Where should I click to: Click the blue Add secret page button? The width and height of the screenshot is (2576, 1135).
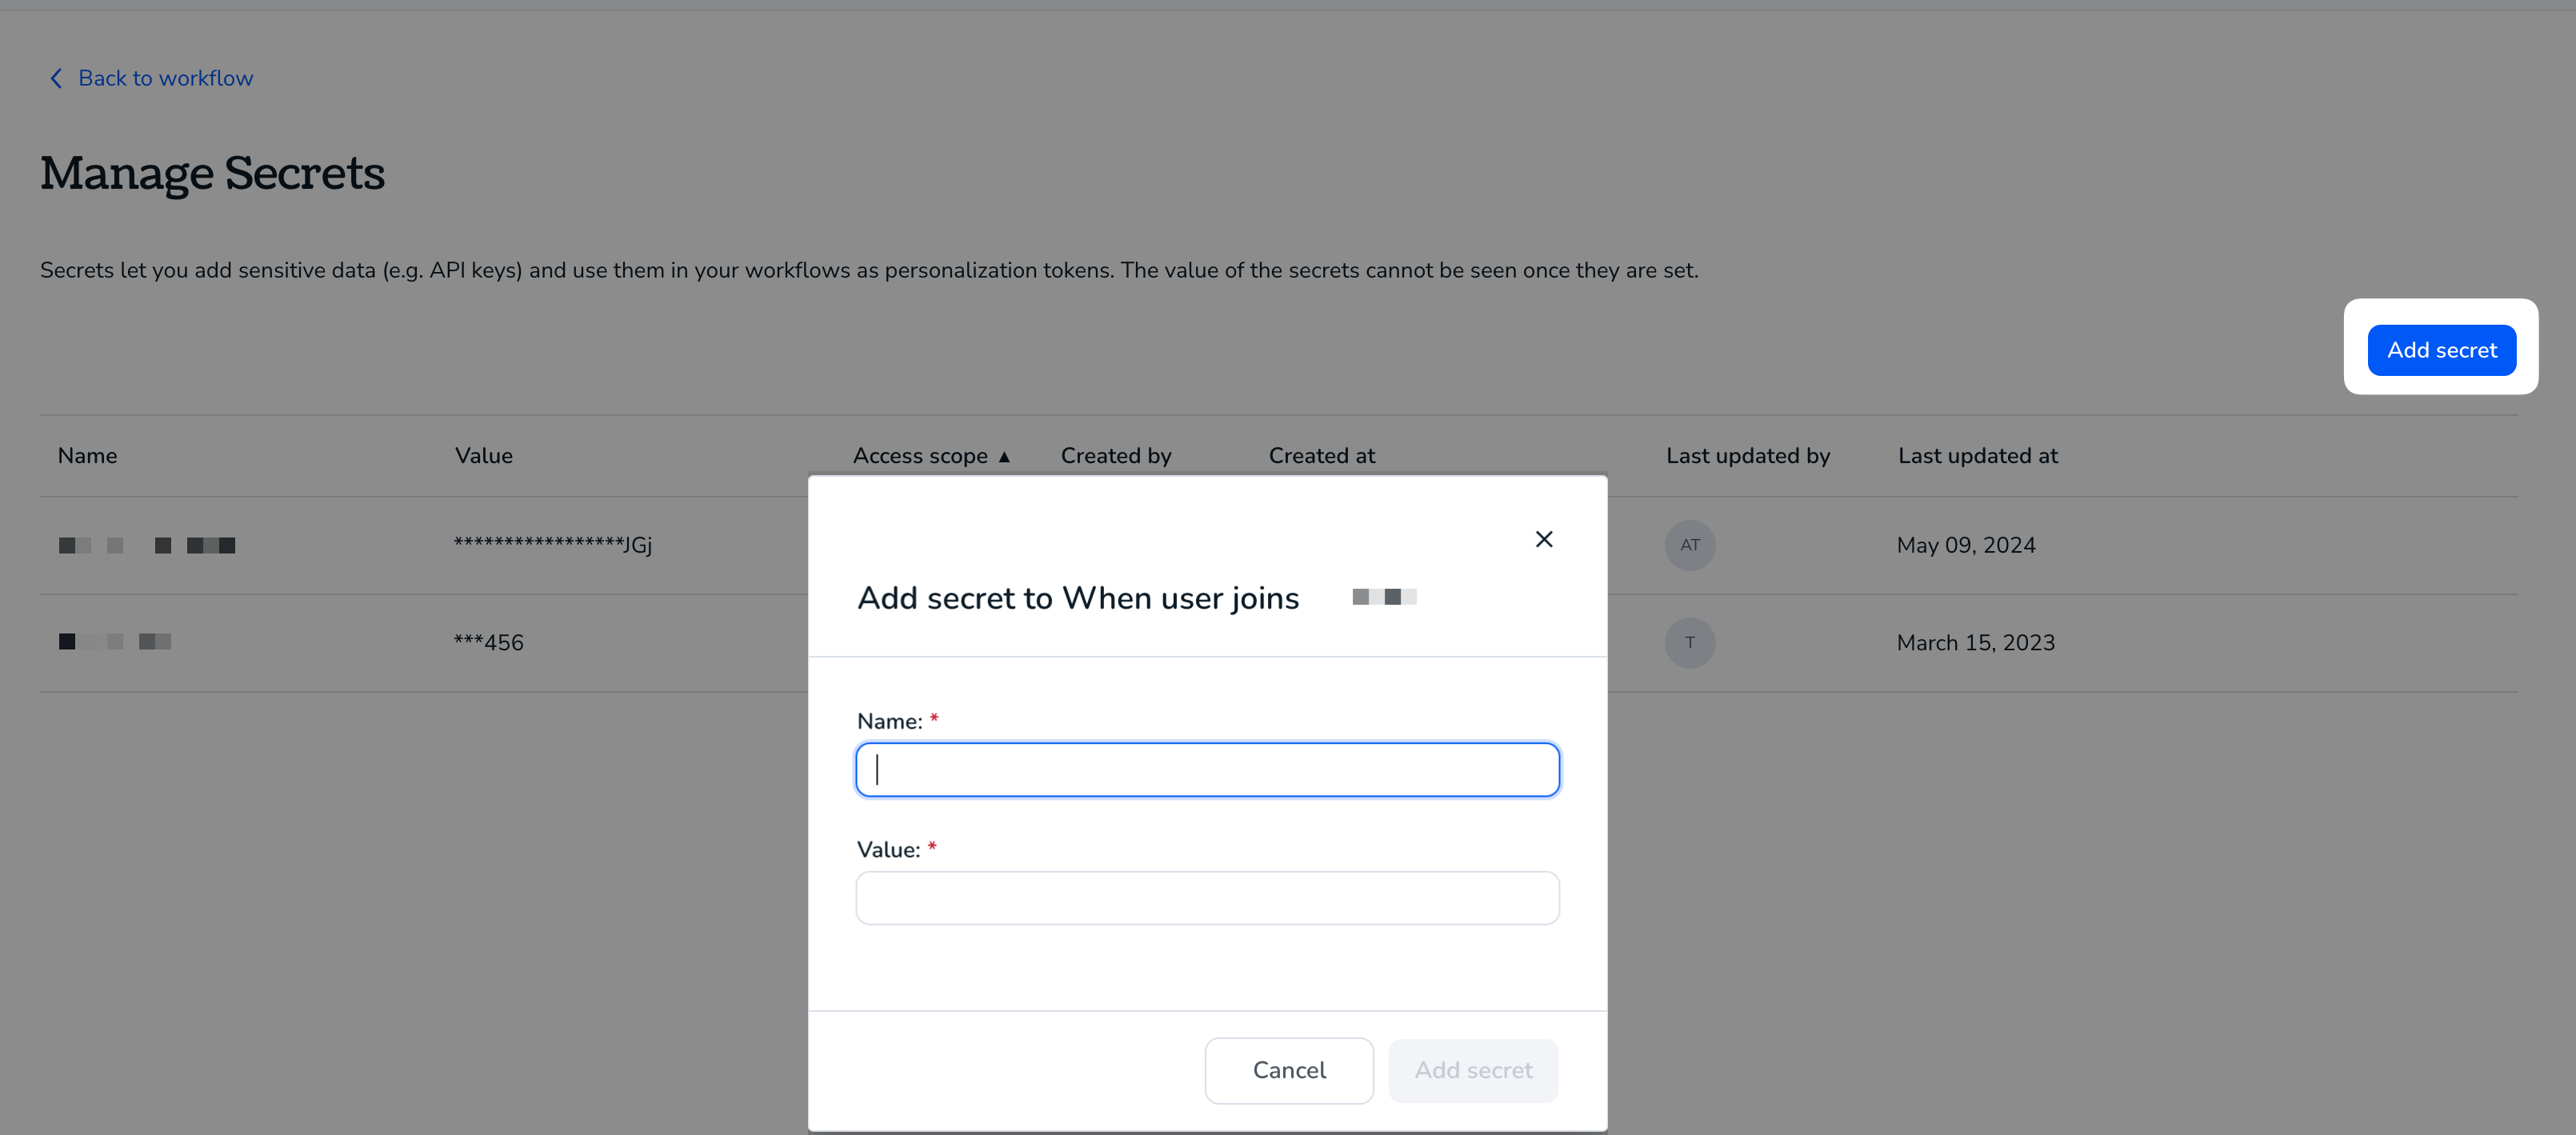point(2441,350)
